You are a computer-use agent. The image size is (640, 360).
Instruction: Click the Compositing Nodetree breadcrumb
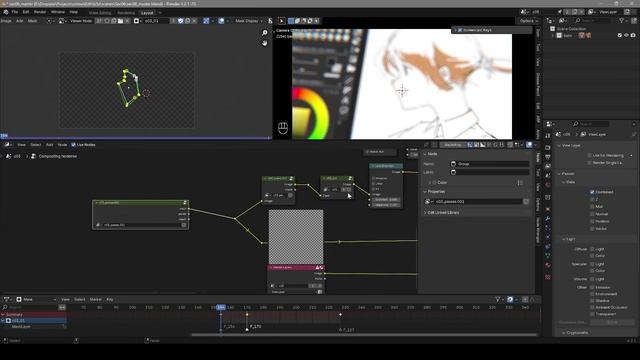pyautogui.click(x=58, y=156)
